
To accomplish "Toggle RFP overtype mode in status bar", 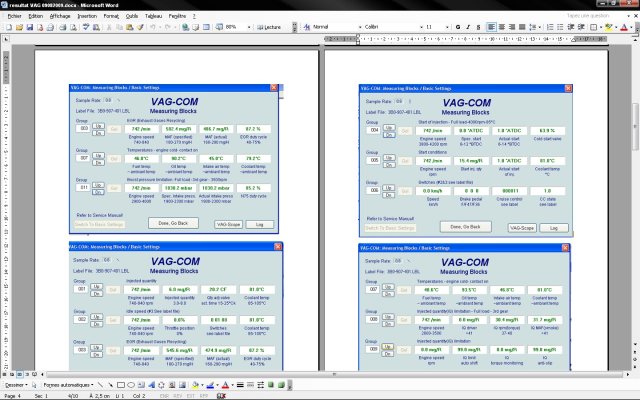I will click(203, 396).
